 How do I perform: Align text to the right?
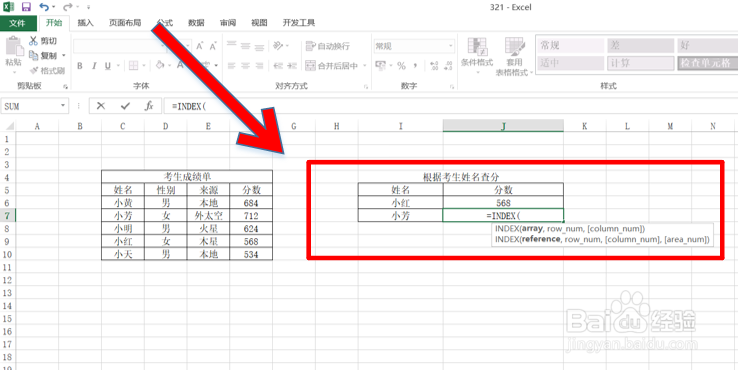point(259,66)
